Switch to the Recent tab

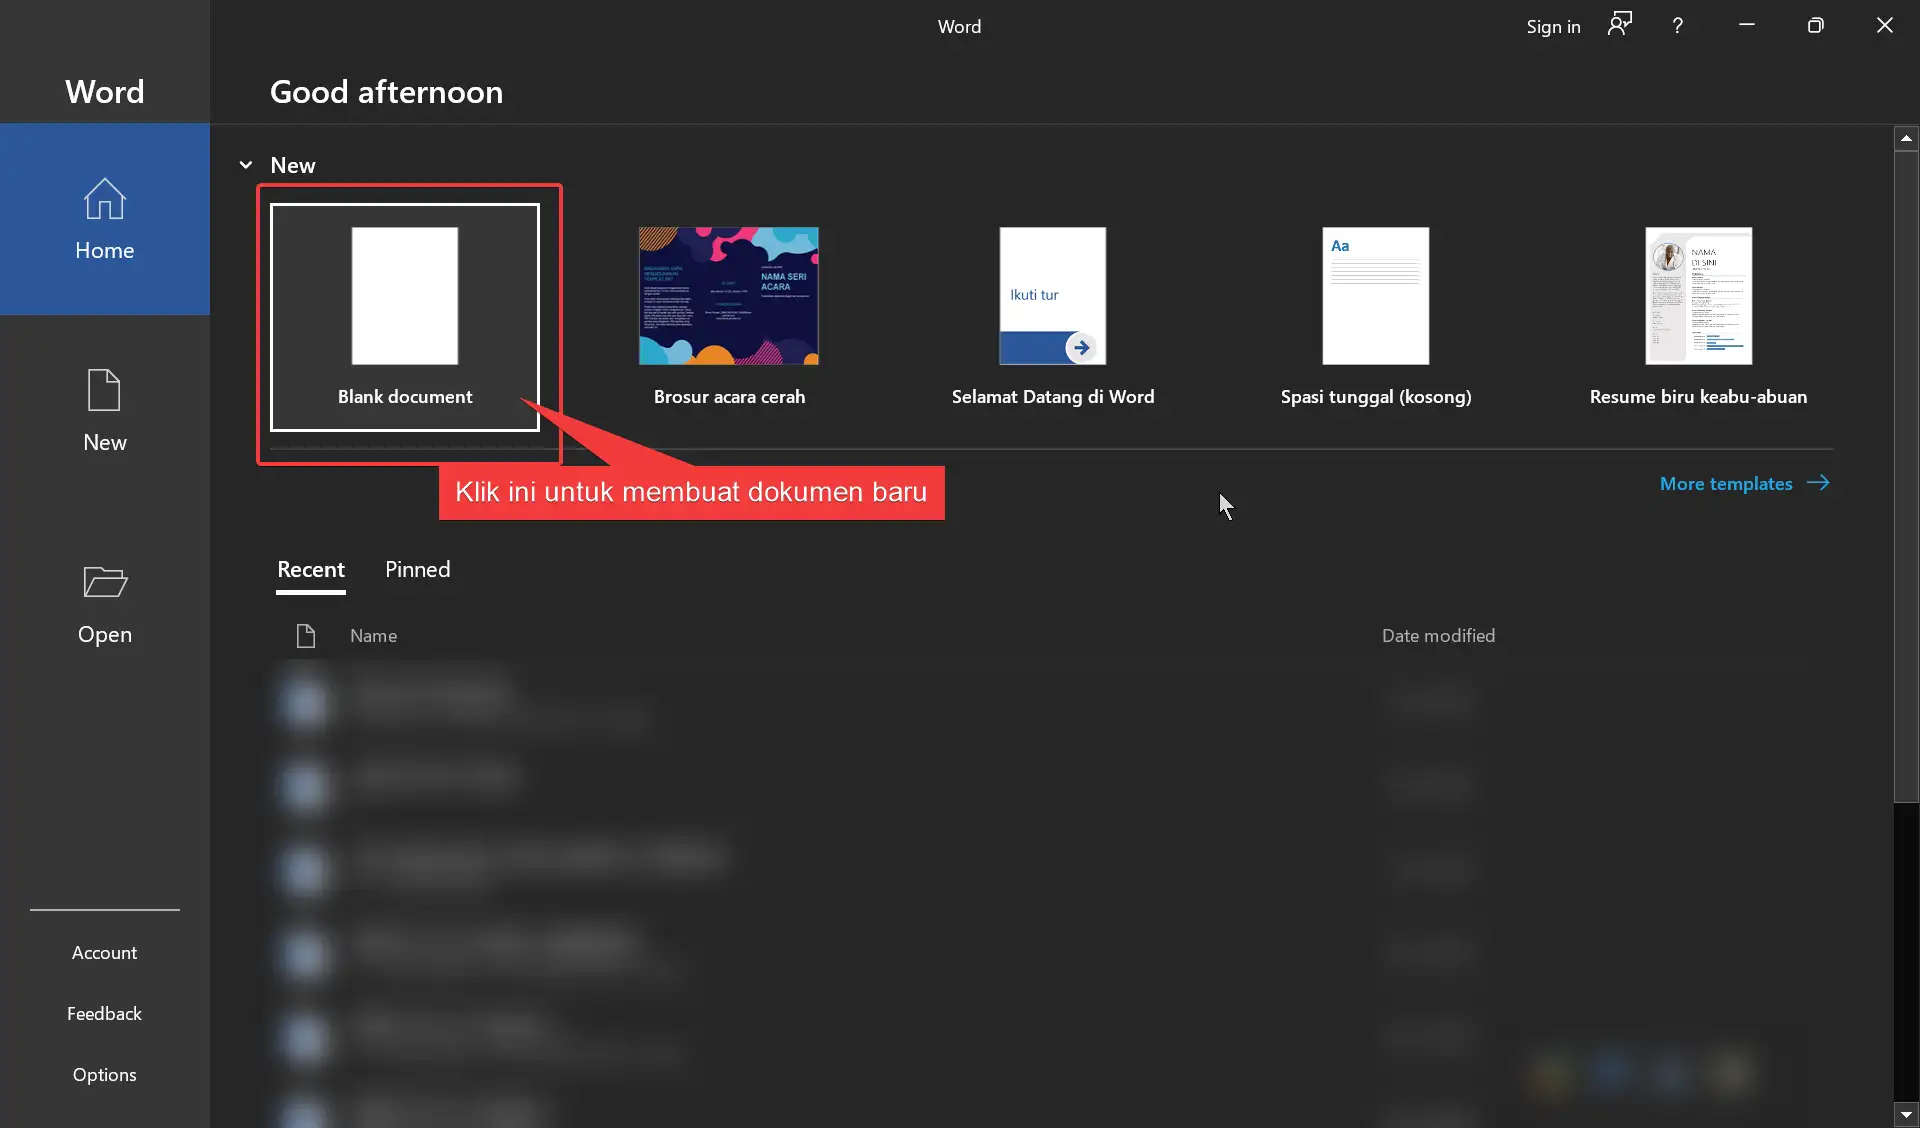(x=310, y=570)
